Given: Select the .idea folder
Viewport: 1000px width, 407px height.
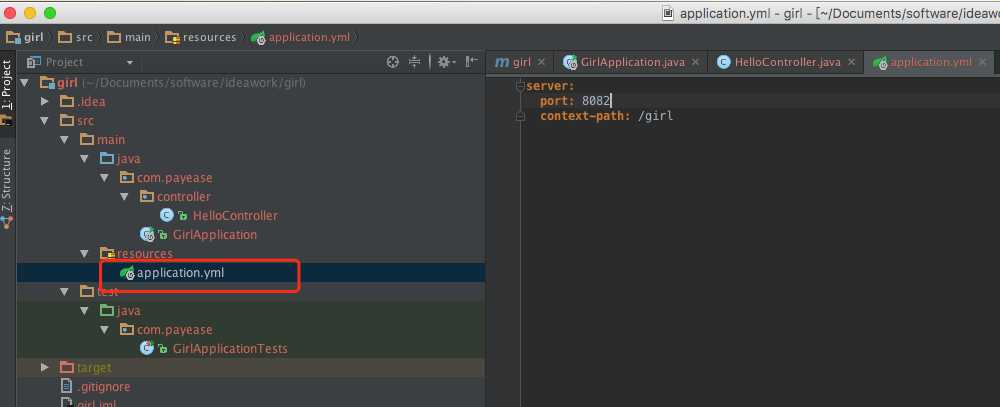Looking at the screenshot, I should coord(91,101).
